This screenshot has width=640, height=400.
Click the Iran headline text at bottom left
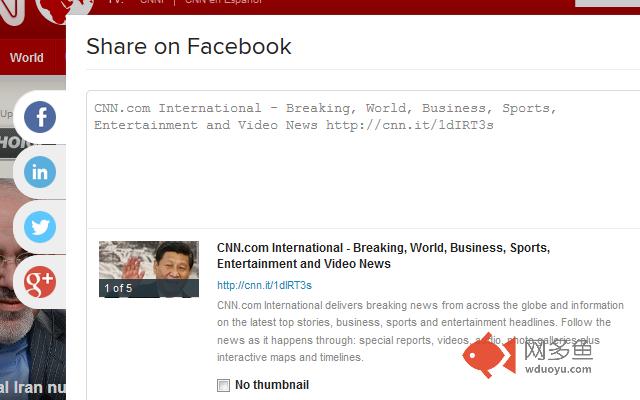click(x=32, y=388)
